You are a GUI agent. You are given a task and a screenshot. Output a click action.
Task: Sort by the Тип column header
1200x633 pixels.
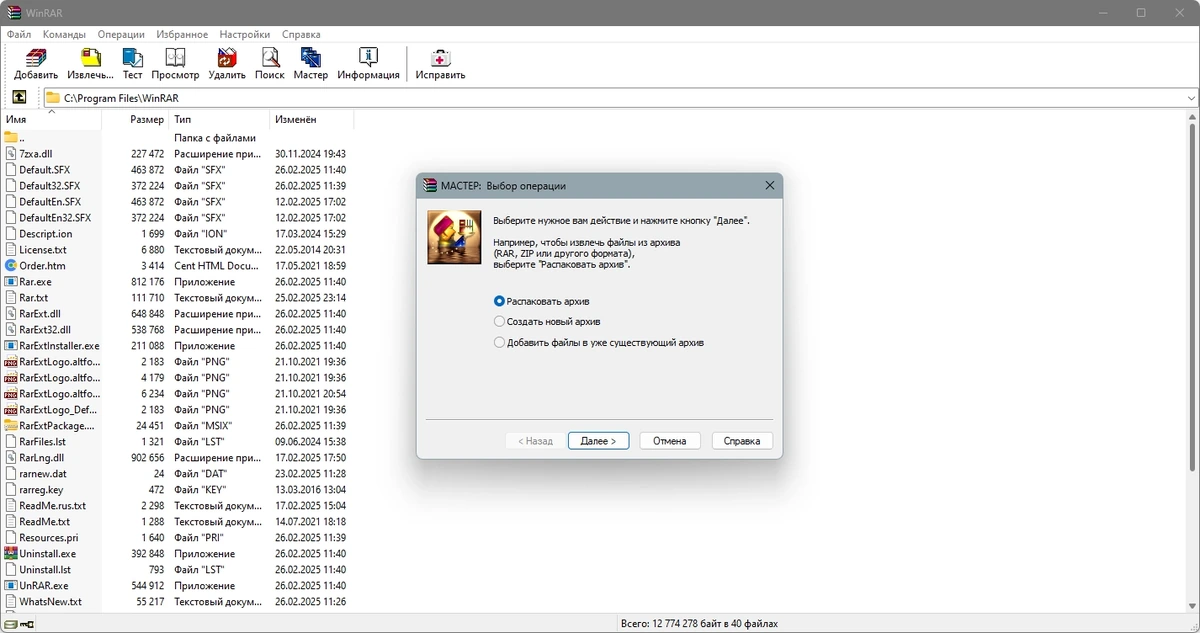point(219,119)
